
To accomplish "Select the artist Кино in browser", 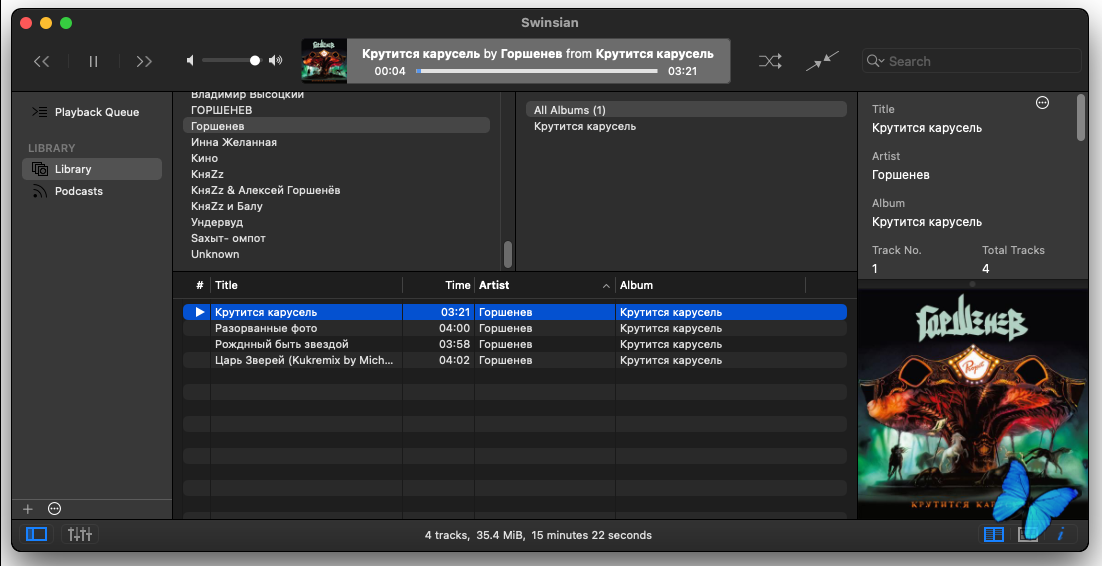I will click(204, 158).
